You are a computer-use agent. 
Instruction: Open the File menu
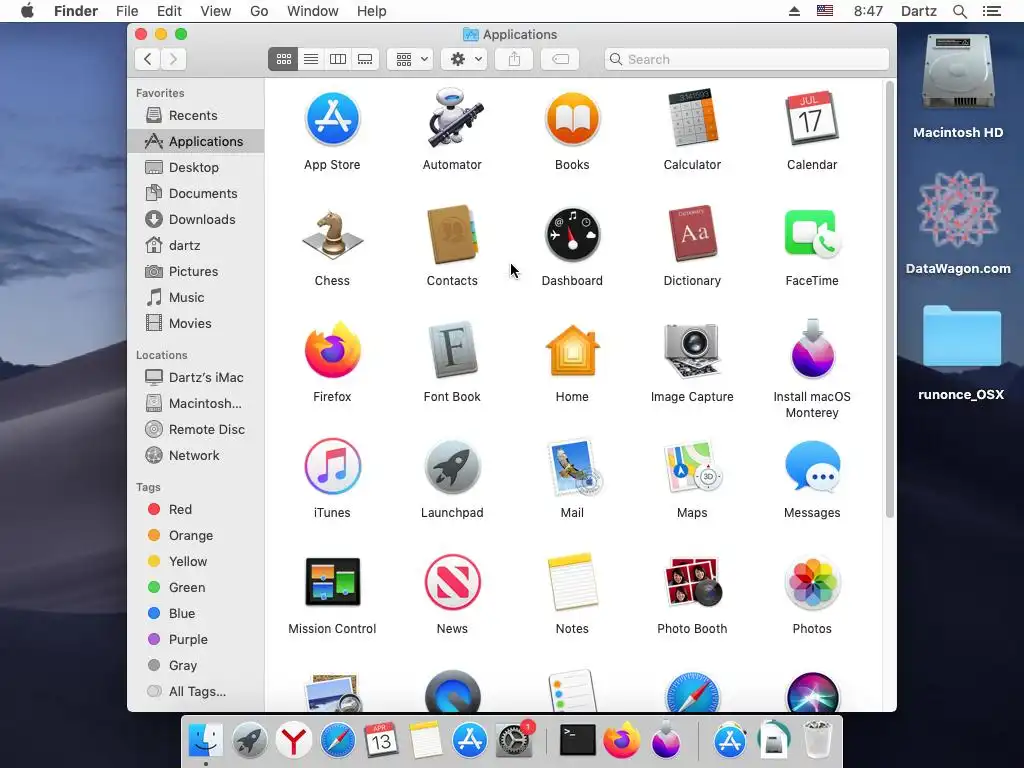pos(127,11)
